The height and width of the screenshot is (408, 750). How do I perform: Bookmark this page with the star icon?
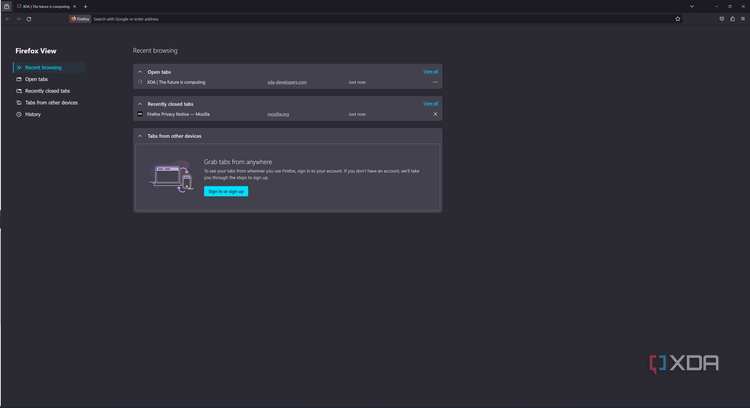(x=678, y=19)
